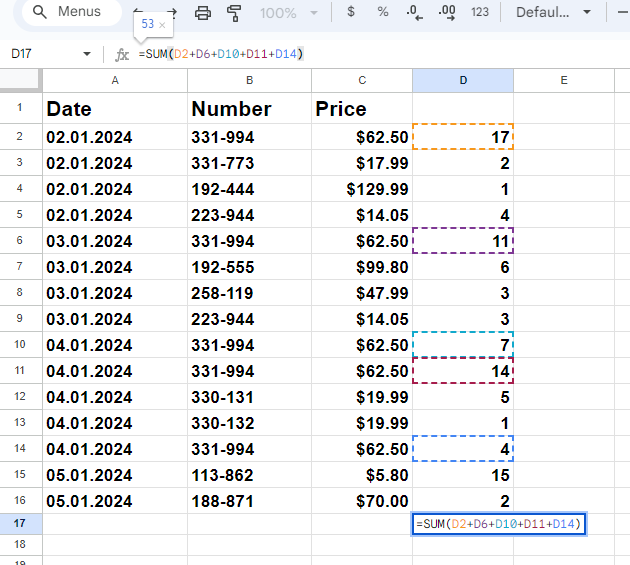Click the number 330-131 cell

pyautogui.click(x=250, y=397)
